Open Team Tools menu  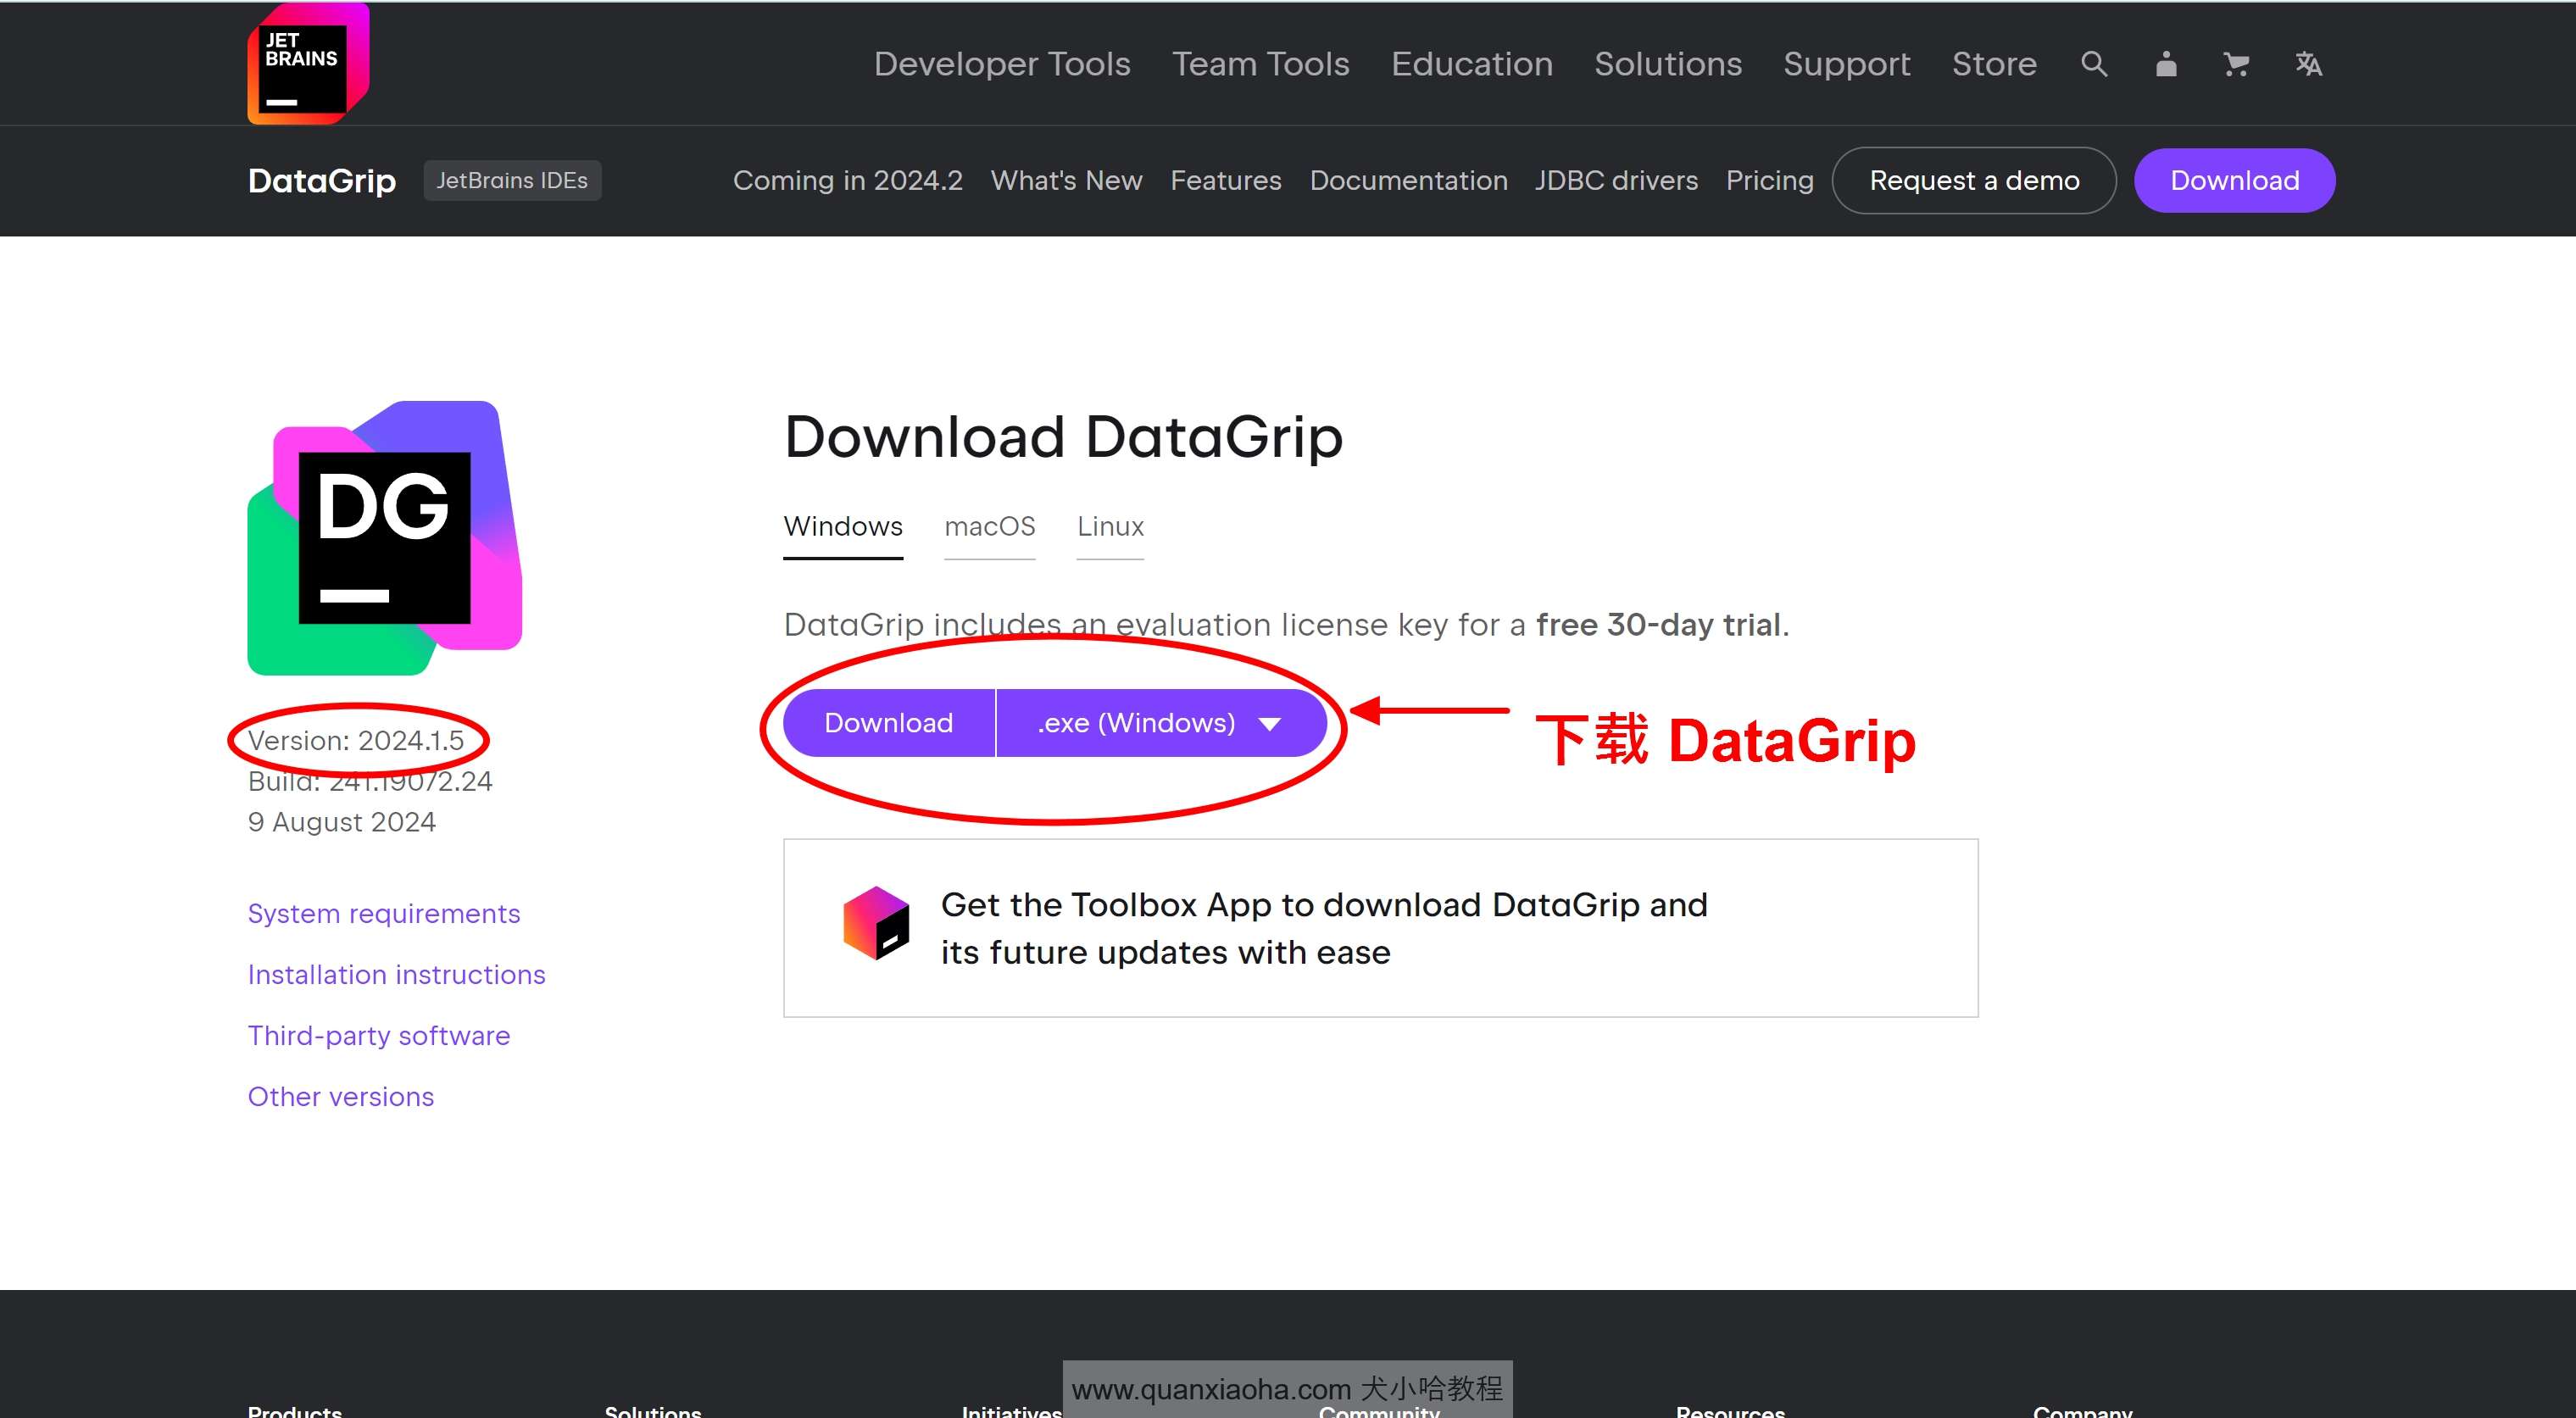tap(1260, 64)
